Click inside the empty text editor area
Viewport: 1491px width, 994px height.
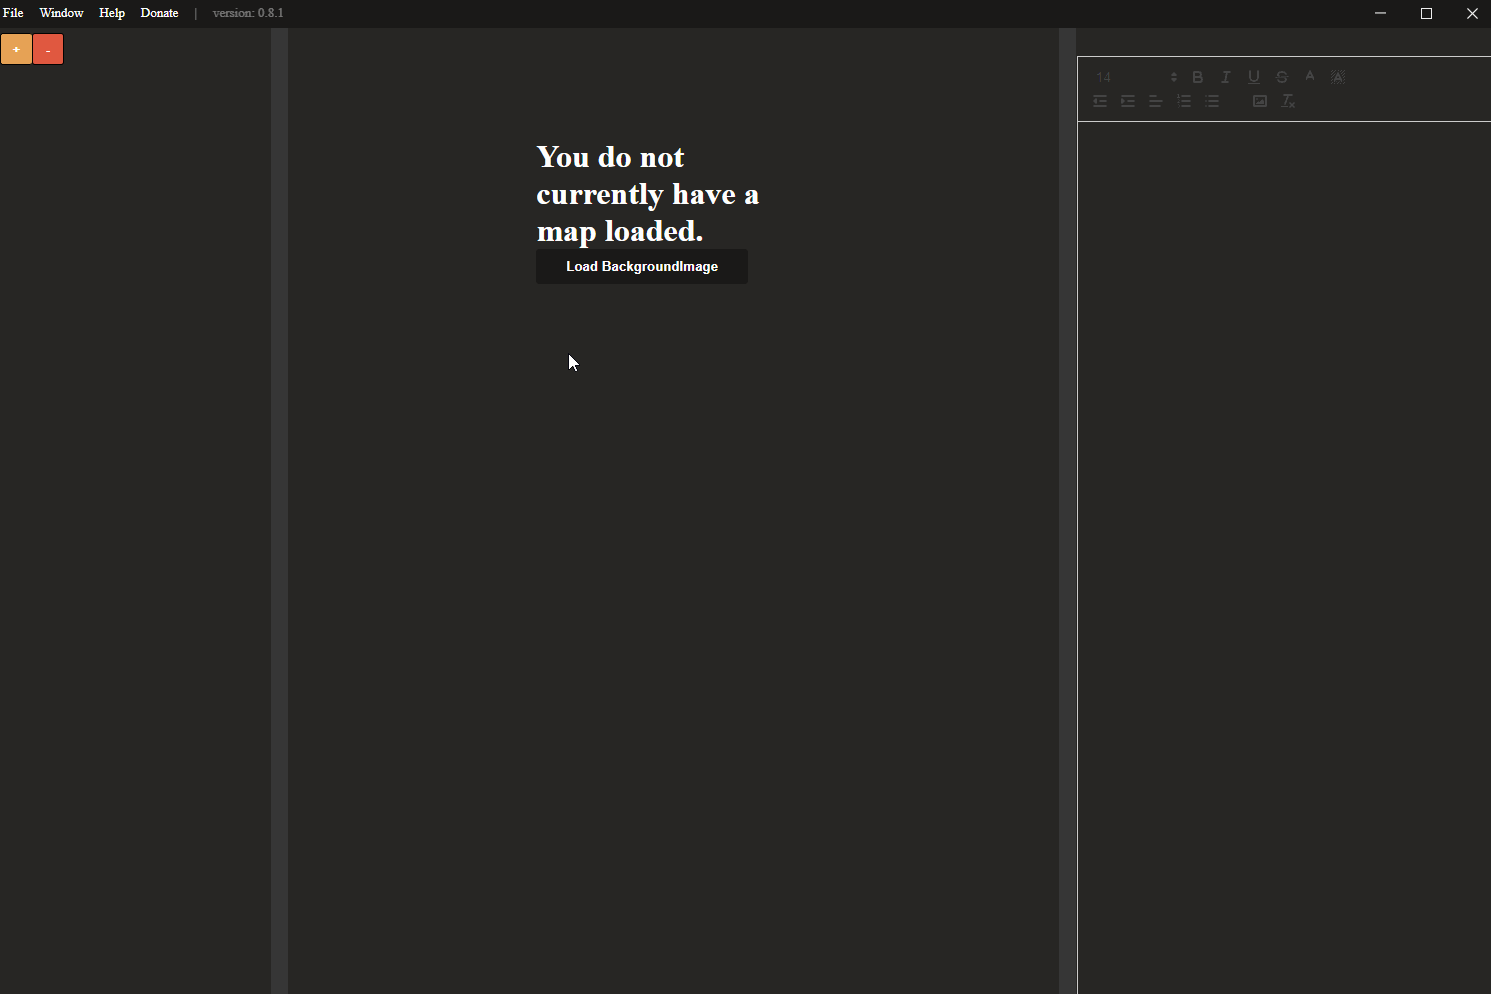[x=1284, y=557]
